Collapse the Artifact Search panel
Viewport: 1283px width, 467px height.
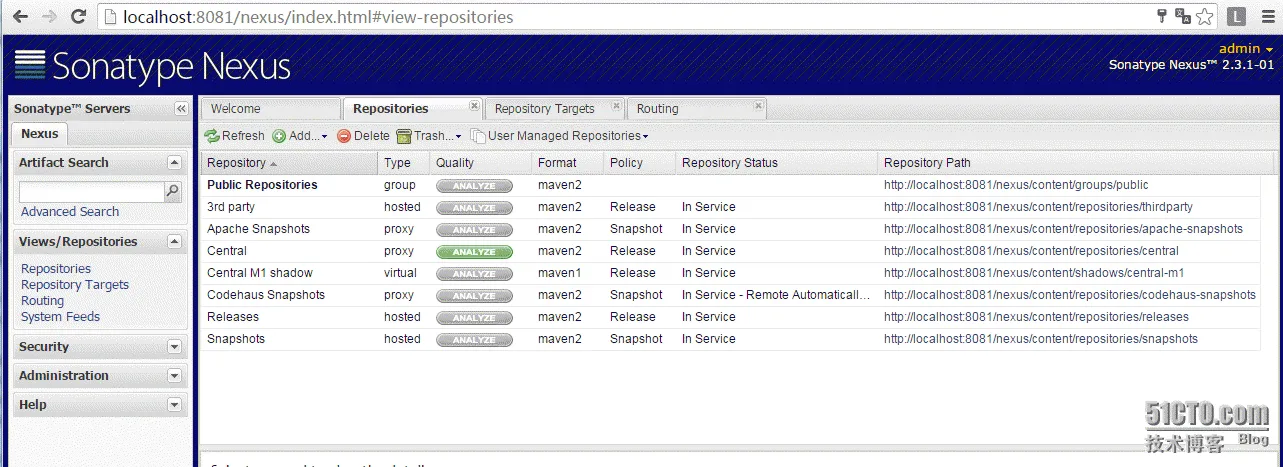pyautogui.click(x=175, y=162)
